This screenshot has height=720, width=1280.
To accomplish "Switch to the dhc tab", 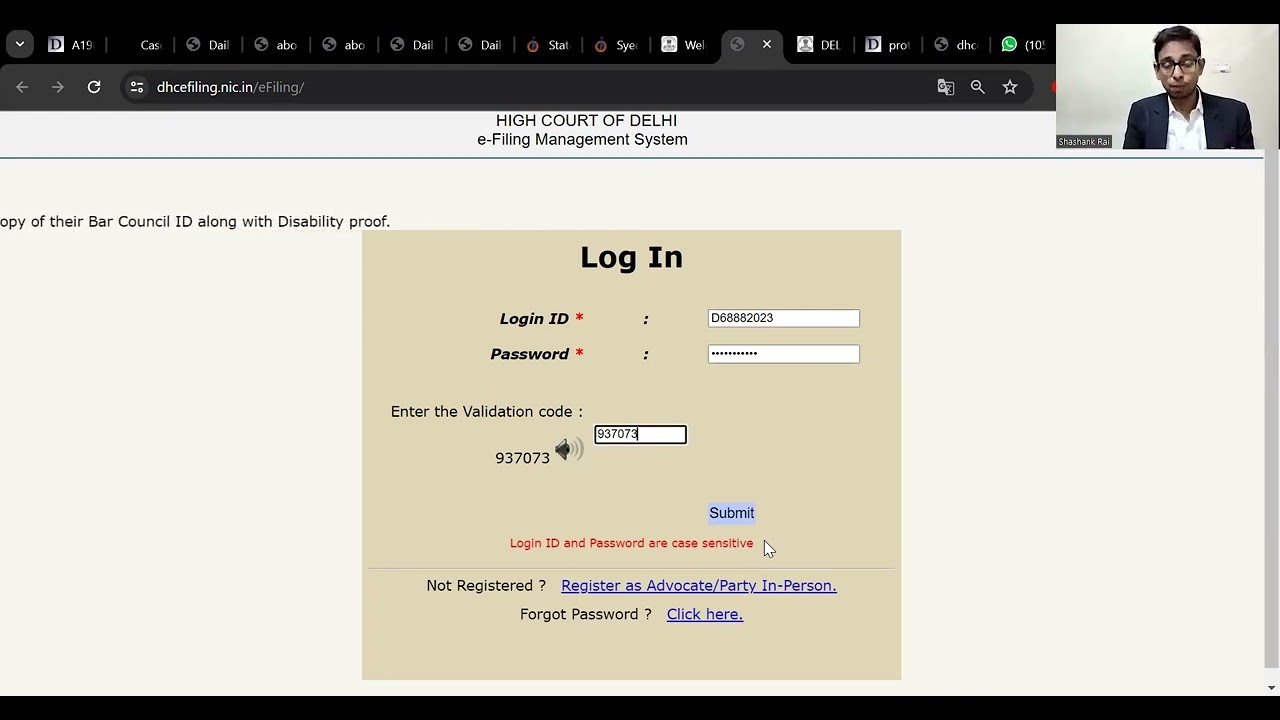I will coord(956,44).
